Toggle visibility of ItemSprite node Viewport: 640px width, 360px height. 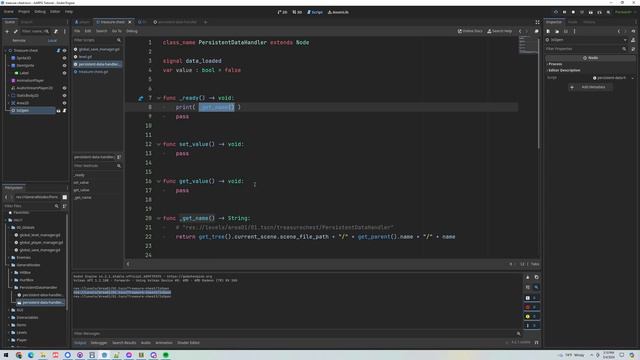tap(64, 66)
